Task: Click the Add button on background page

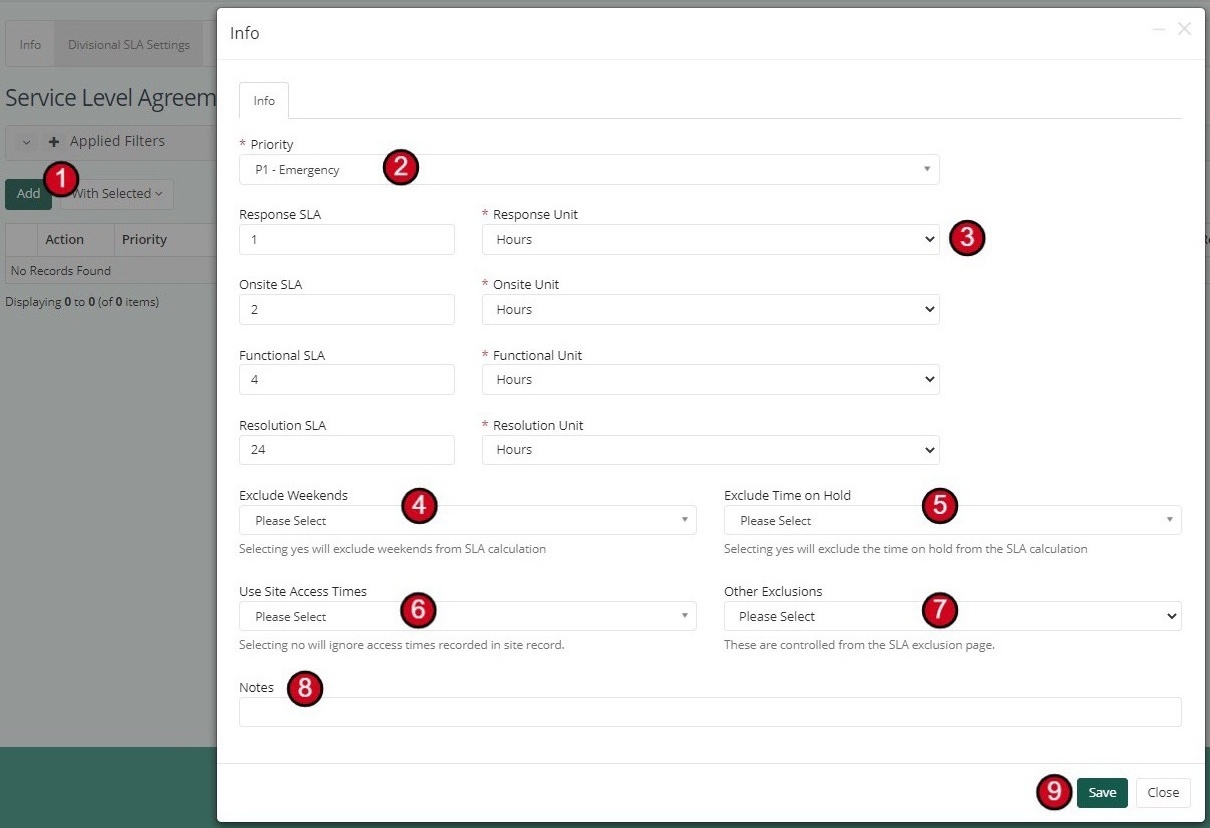Action: pos(28,194)
